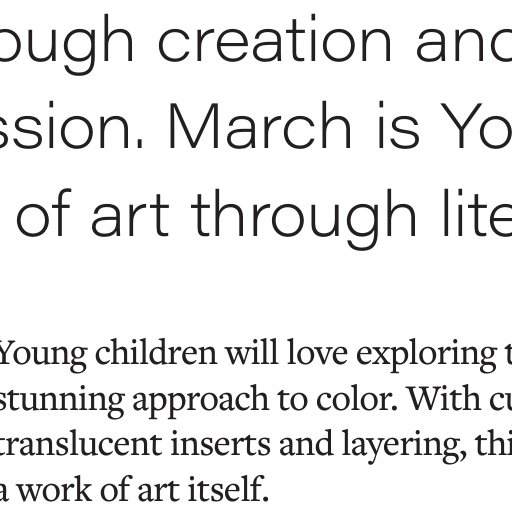This screenshot has height=512, width=512.
Task: Click the word 'color.' in the paragraph
Action: [357, 398]
